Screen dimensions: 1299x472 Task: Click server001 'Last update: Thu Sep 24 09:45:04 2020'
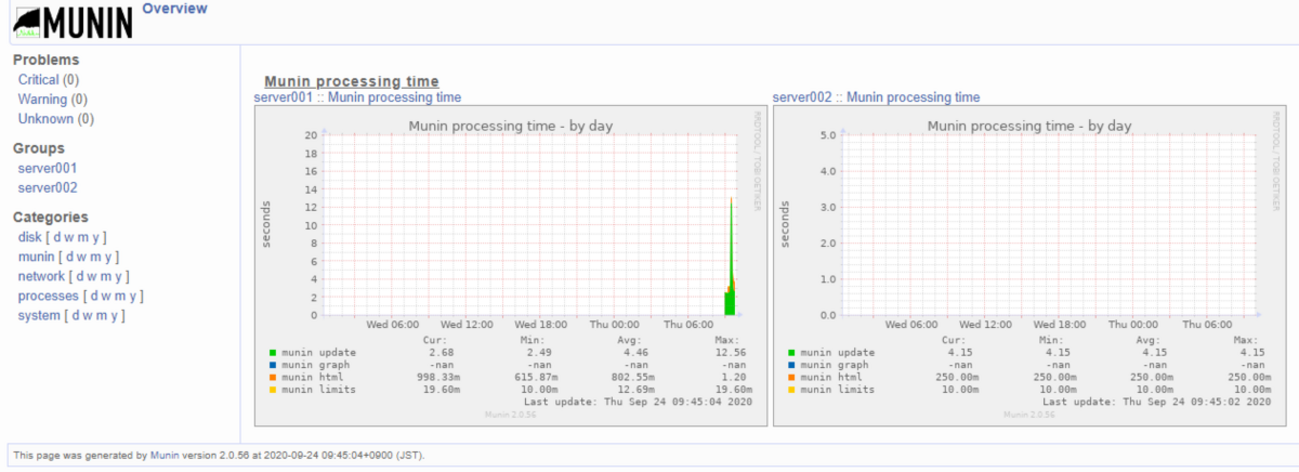pyautogui.click(x=639, y=402)
